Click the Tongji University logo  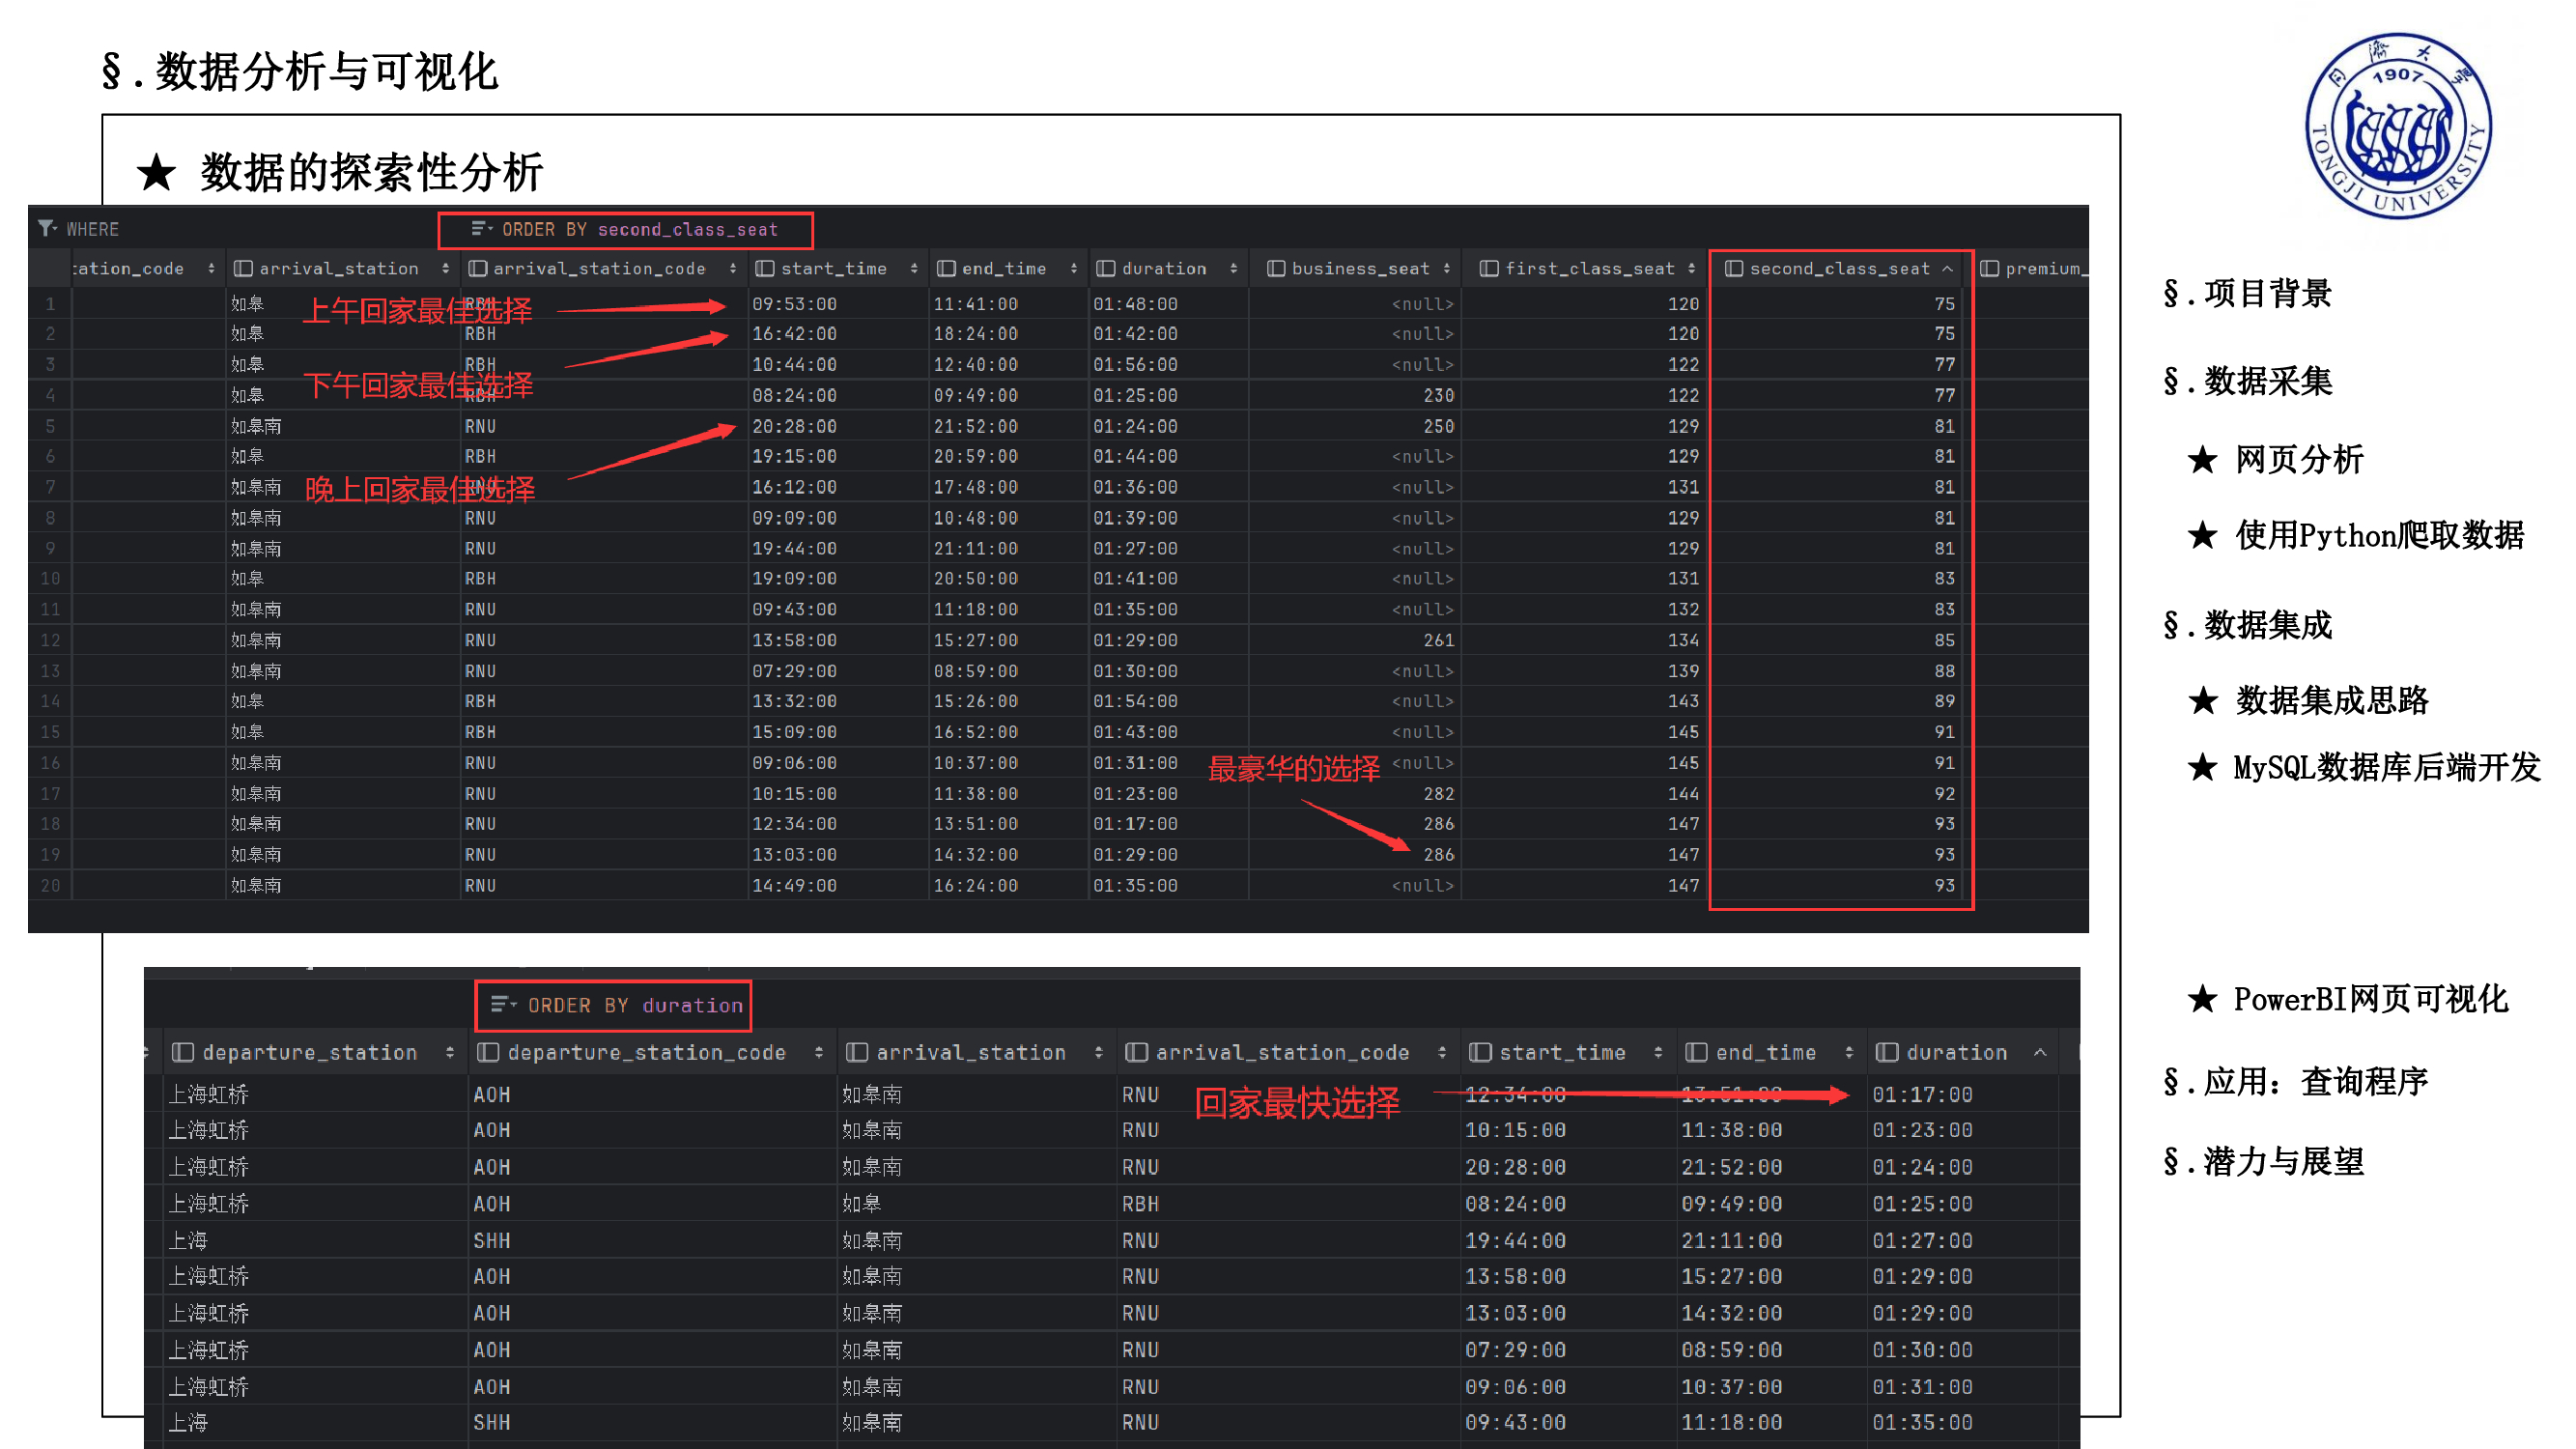2398,127
